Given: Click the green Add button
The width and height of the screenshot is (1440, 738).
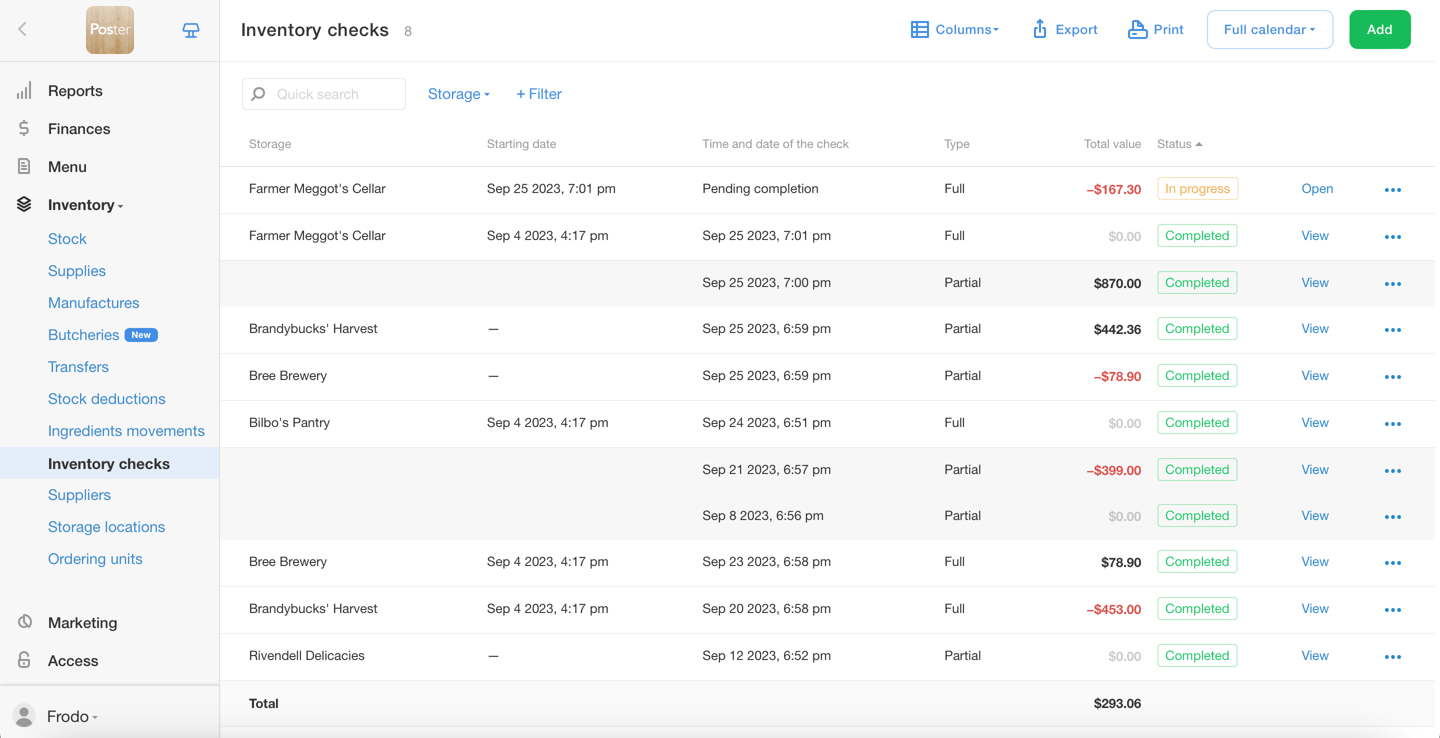Looking at the screenshot, I should [x=1380, y=30].
